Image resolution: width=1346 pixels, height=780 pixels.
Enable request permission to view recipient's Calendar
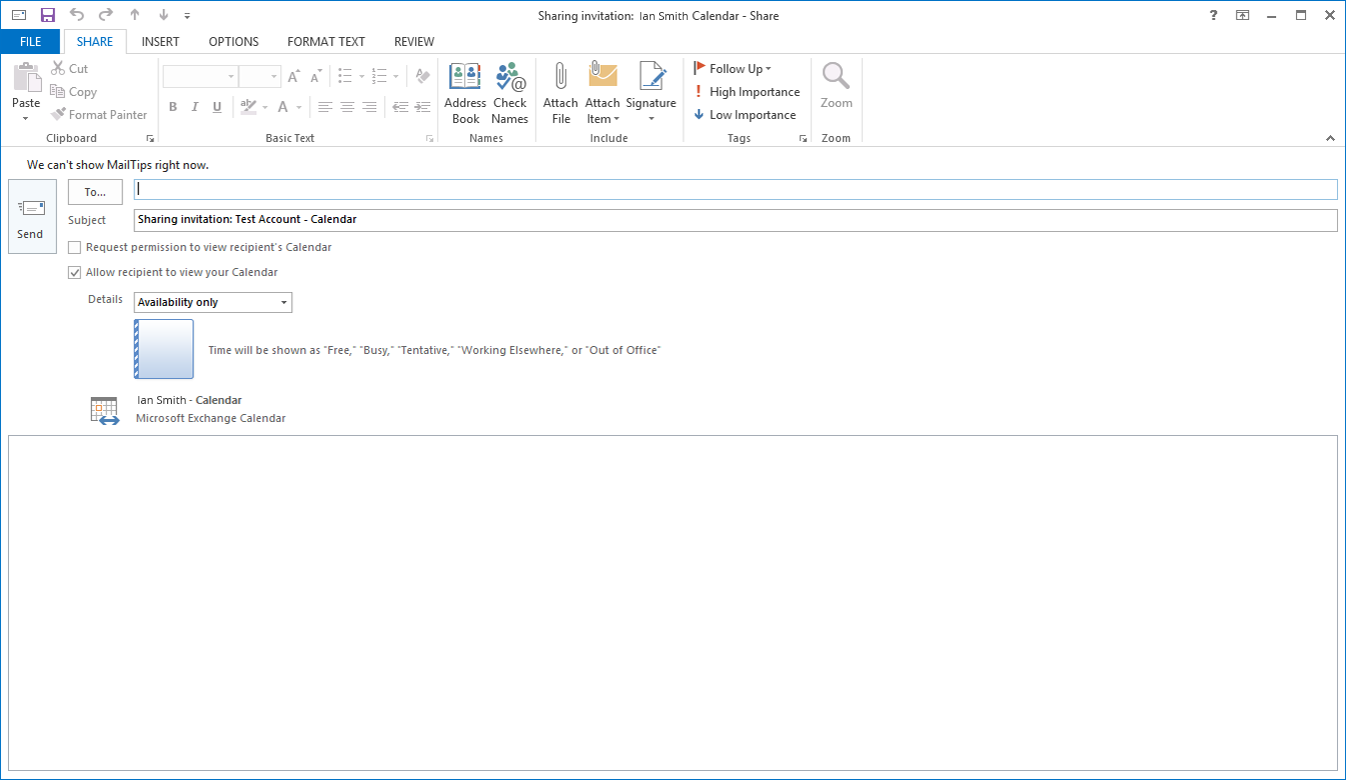(x=75, y=247)
